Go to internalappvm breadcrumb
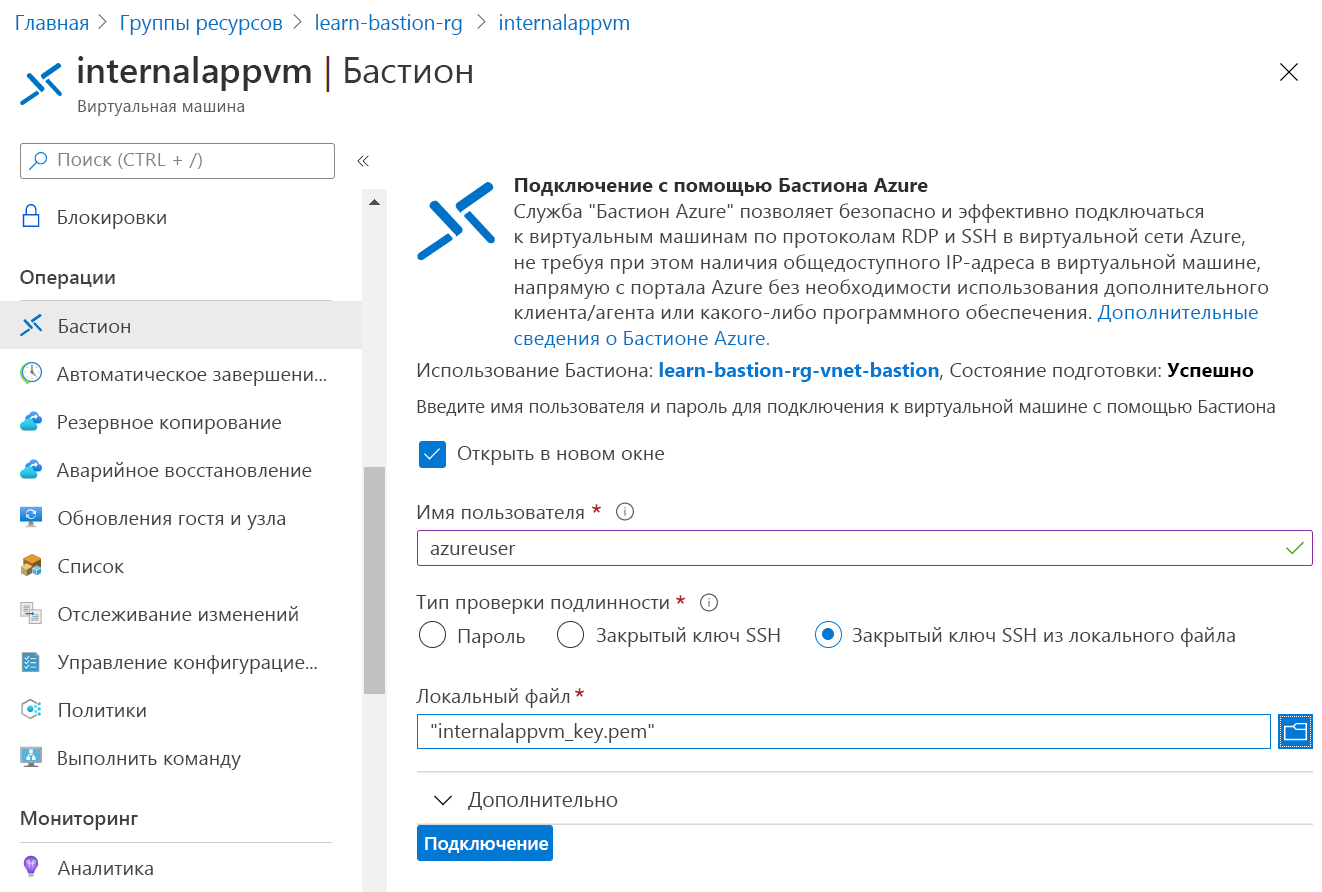Viewport: 1322px width, 892px height. pos(564,22)
